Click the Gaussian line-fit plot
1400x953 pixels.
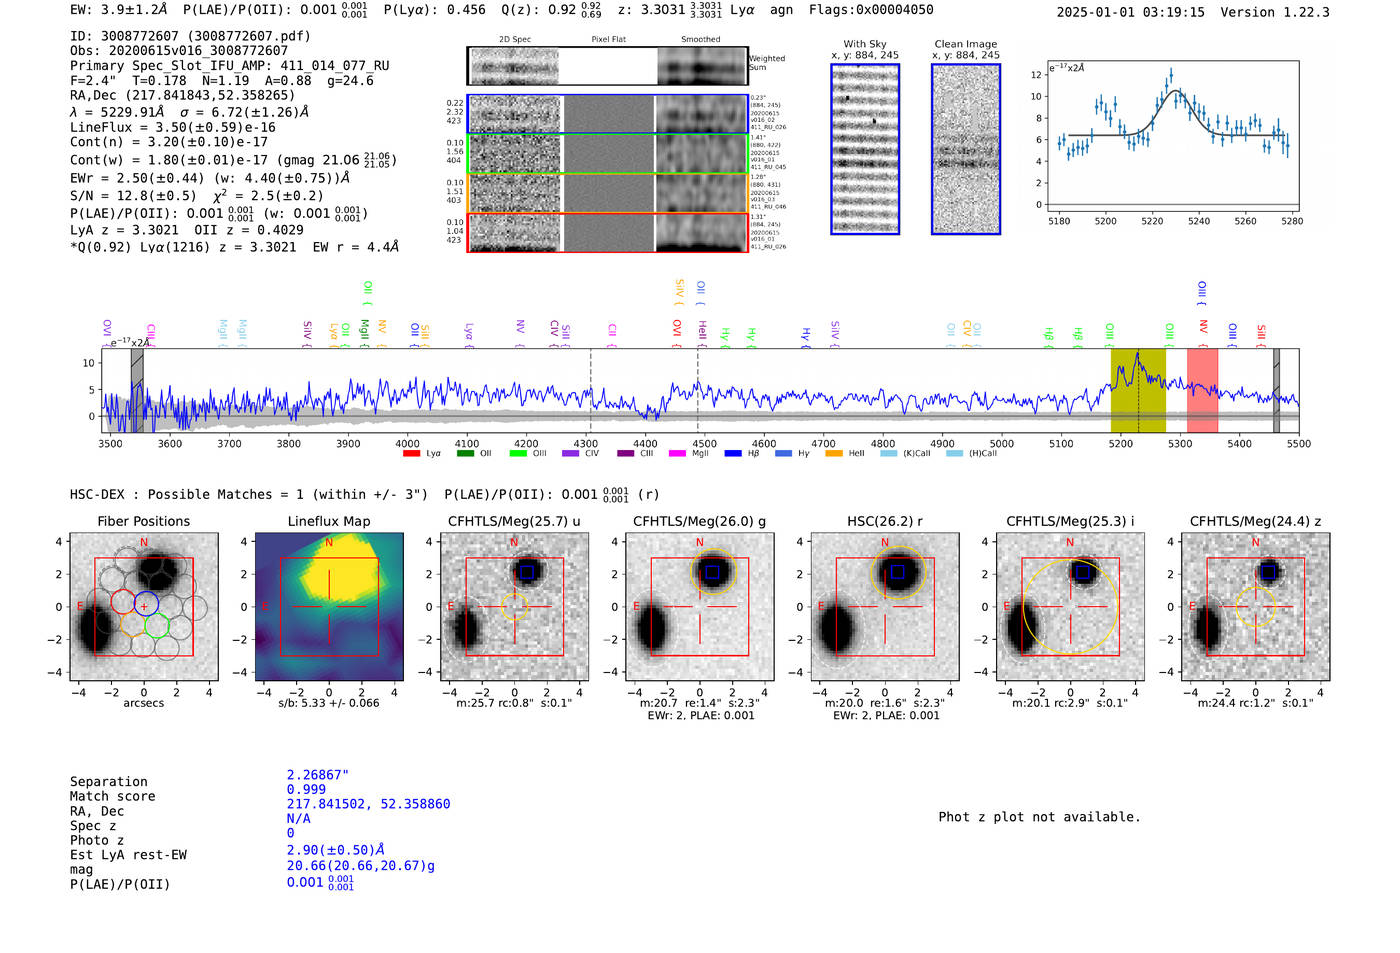click(1171, 135)
